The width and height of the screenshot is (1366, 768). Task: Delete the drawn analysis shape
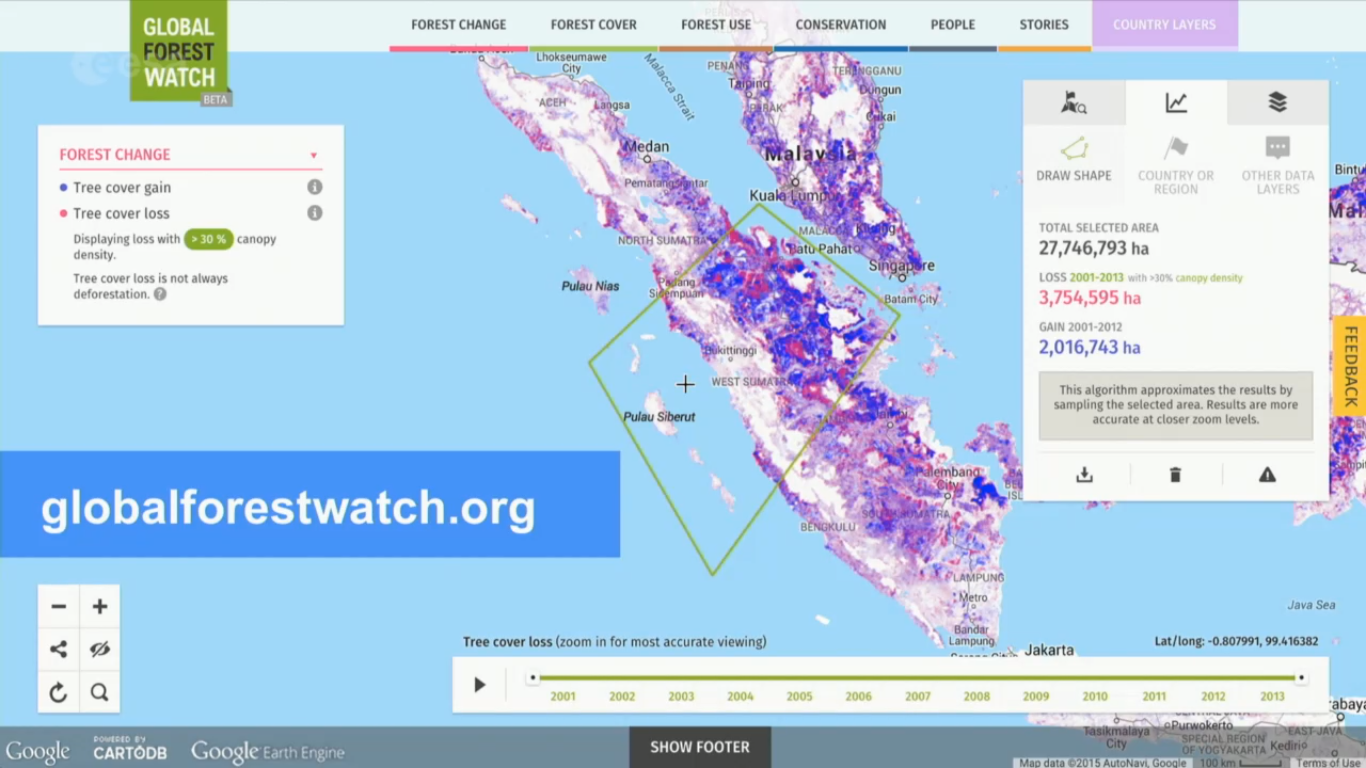point(1176,475)
